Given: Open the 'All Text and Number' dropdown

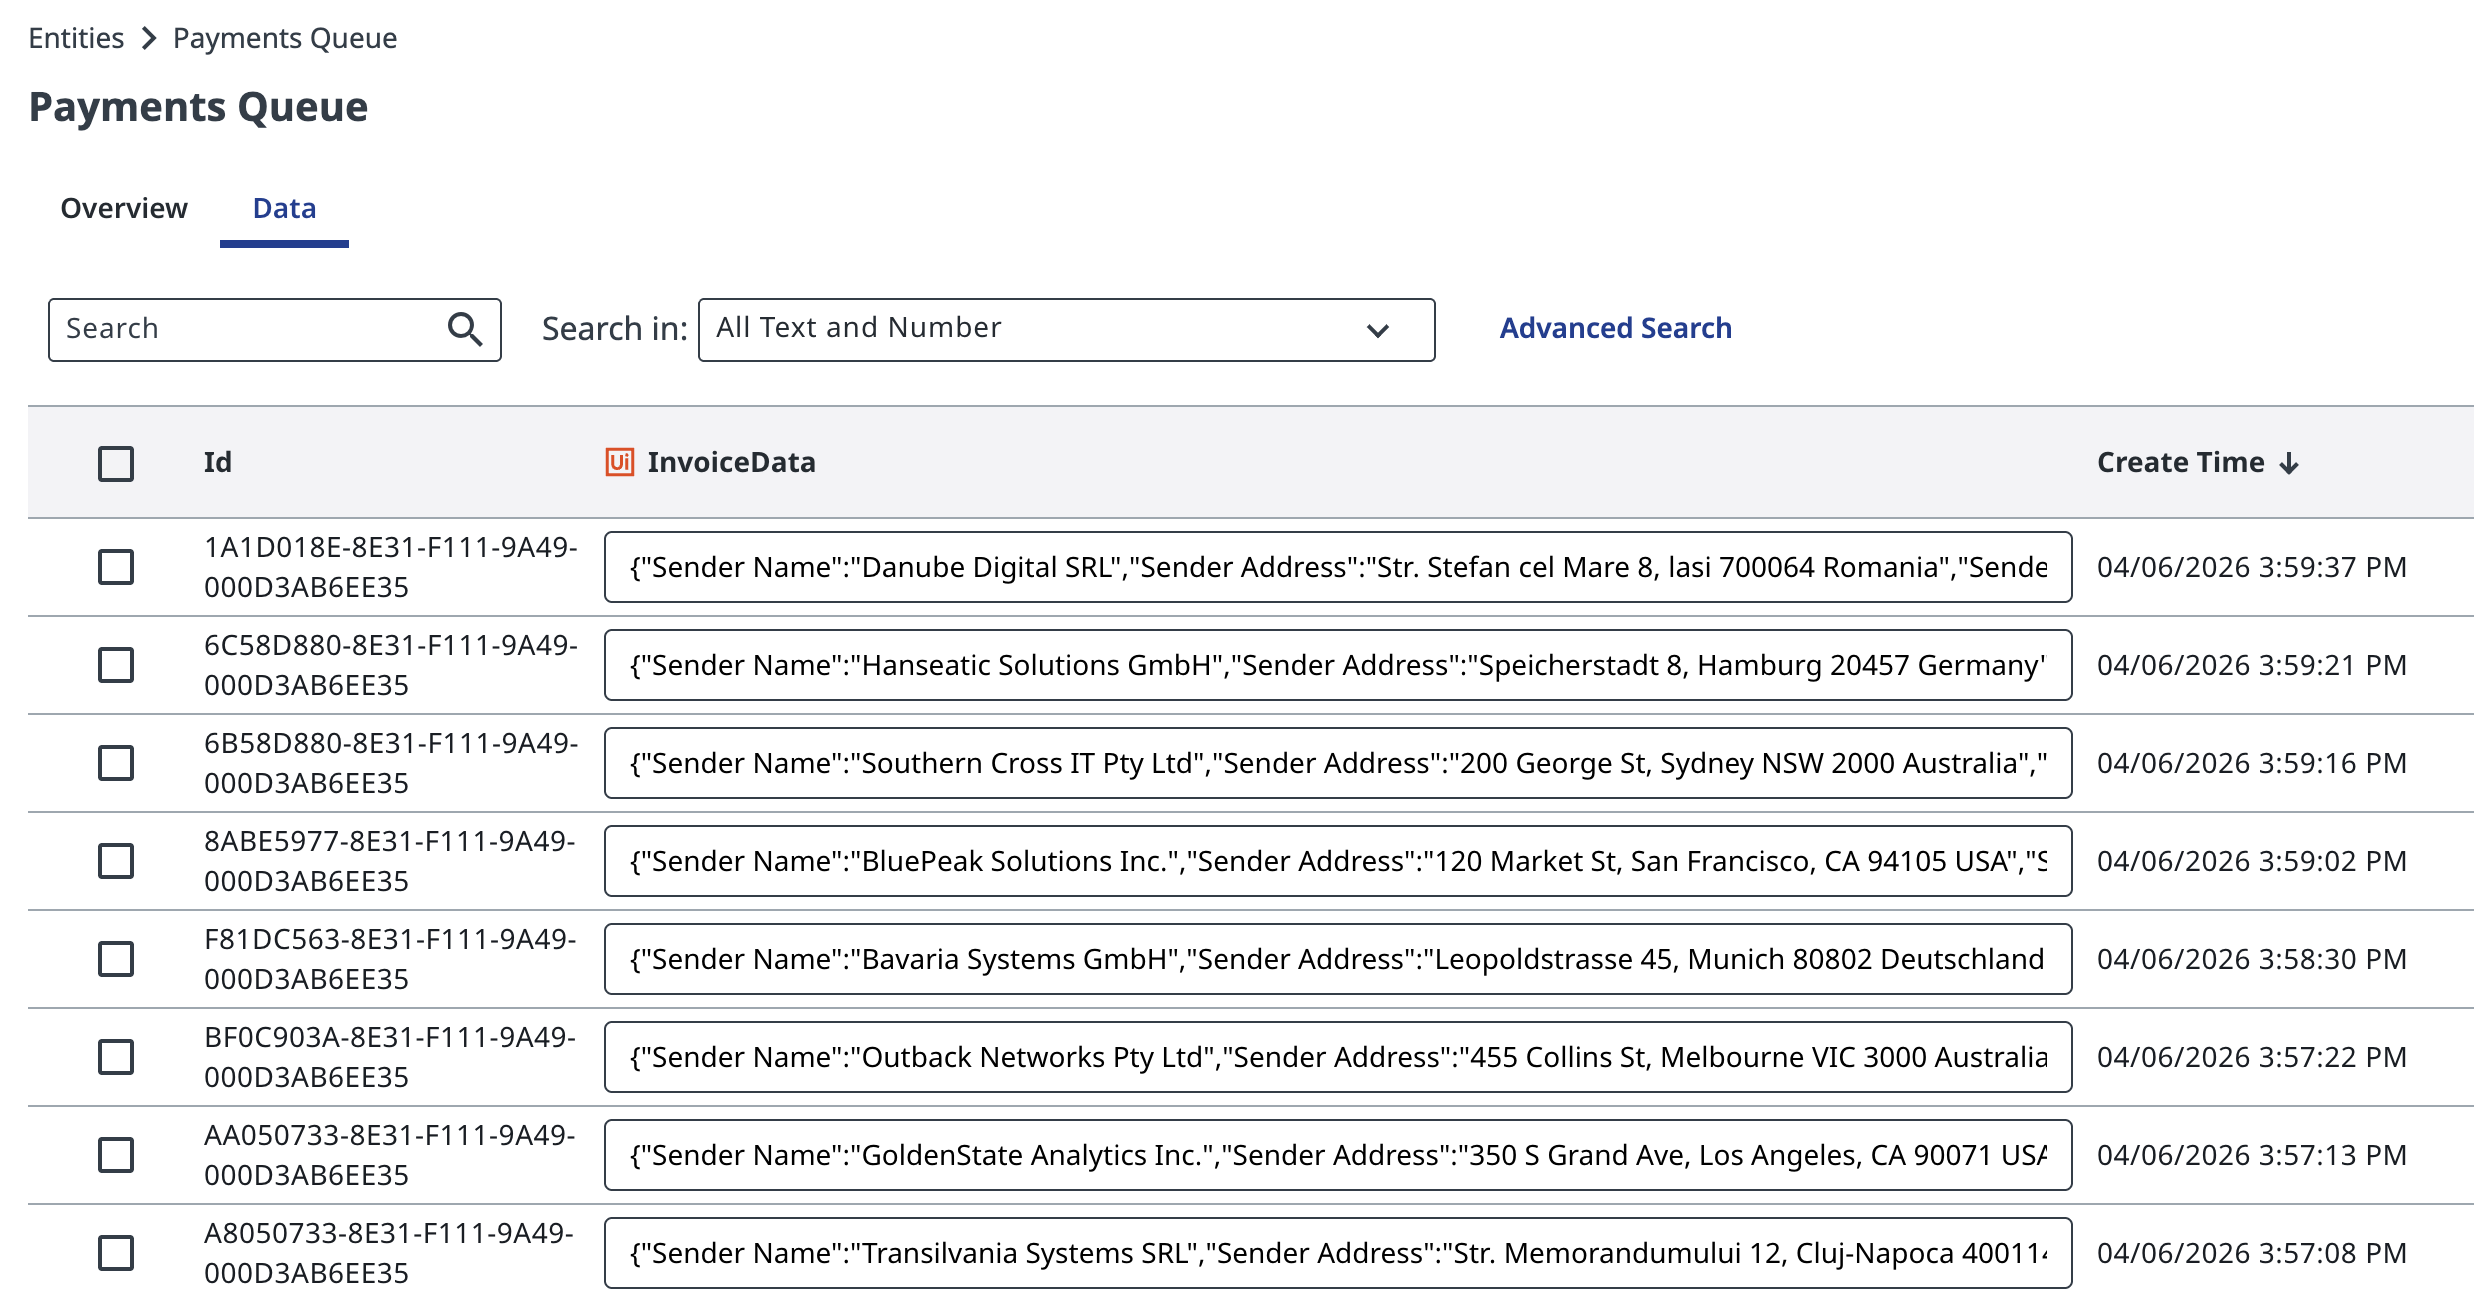Looking at the screenshot, I should (1066, 329).
